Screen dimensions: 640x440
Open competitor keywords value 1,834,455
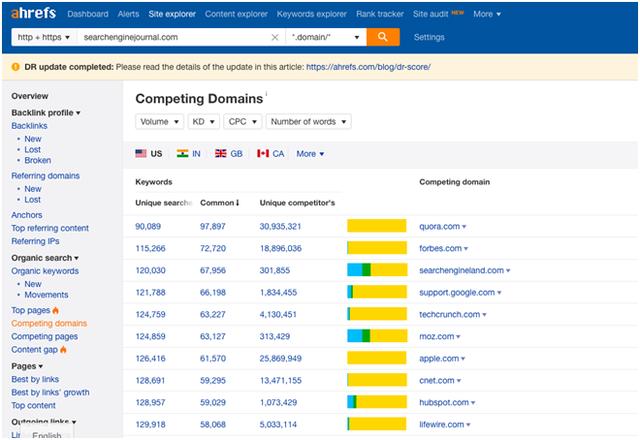278,293
